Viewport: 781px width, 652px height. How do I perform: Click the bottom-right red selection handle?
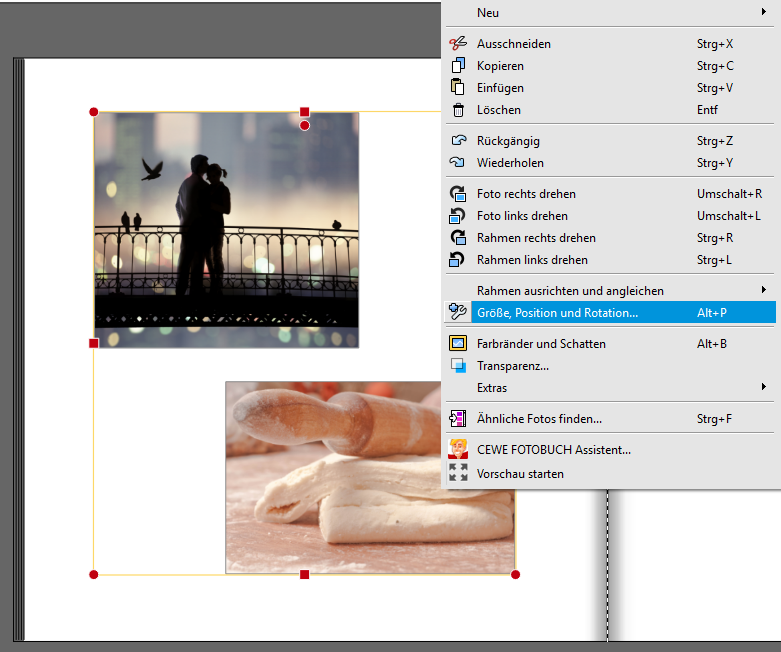point(515,574)
